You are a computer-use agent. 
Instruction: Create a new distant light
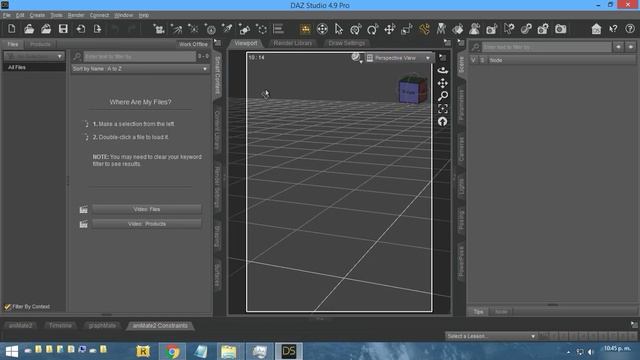click(176, 29)
